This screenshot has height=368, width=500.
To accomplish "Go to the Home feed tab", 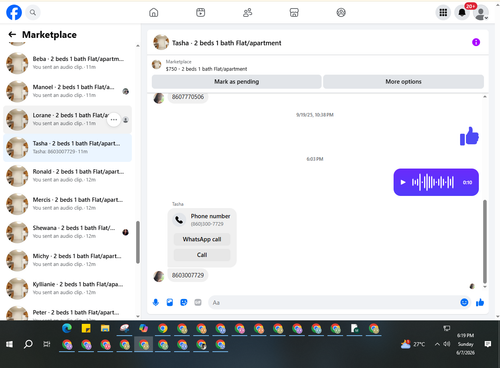I will point(154,13).
